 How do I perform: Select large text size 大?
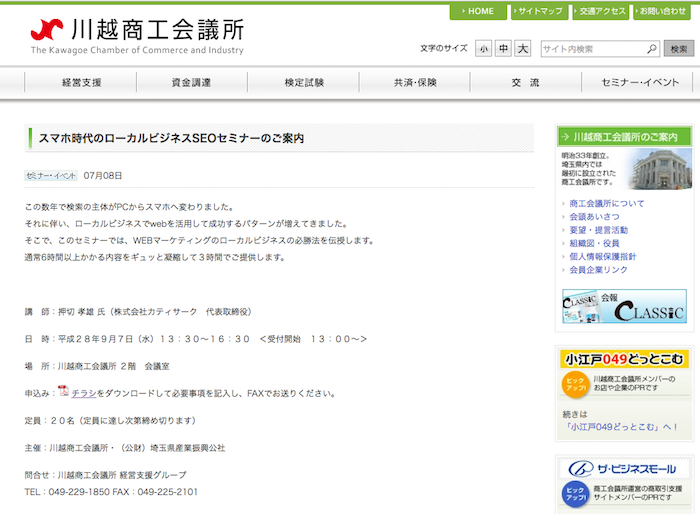click(x=523, y=49)
